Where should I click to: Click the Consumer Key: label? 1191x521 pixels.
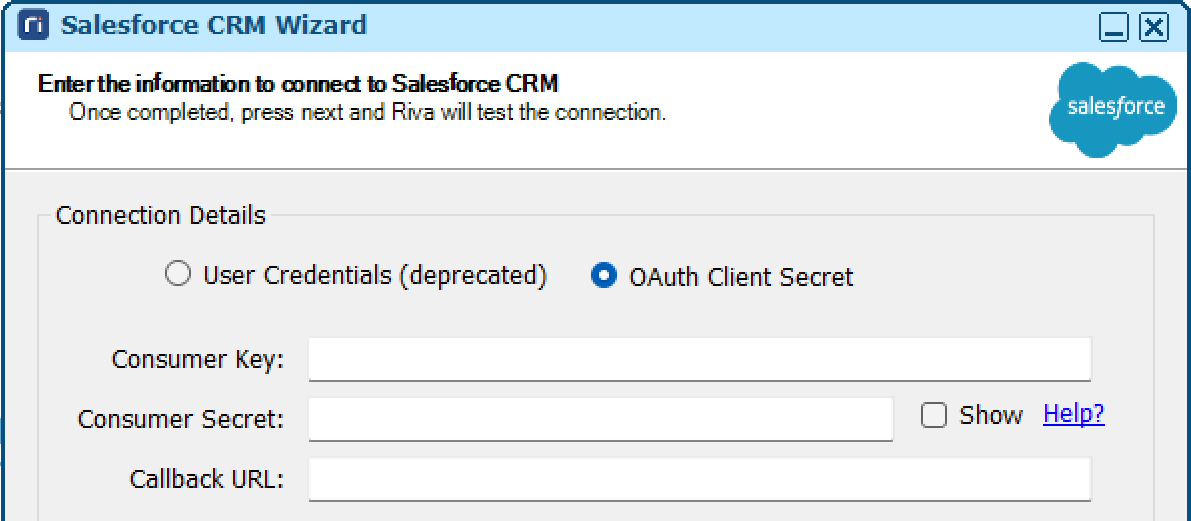[197, 359]
